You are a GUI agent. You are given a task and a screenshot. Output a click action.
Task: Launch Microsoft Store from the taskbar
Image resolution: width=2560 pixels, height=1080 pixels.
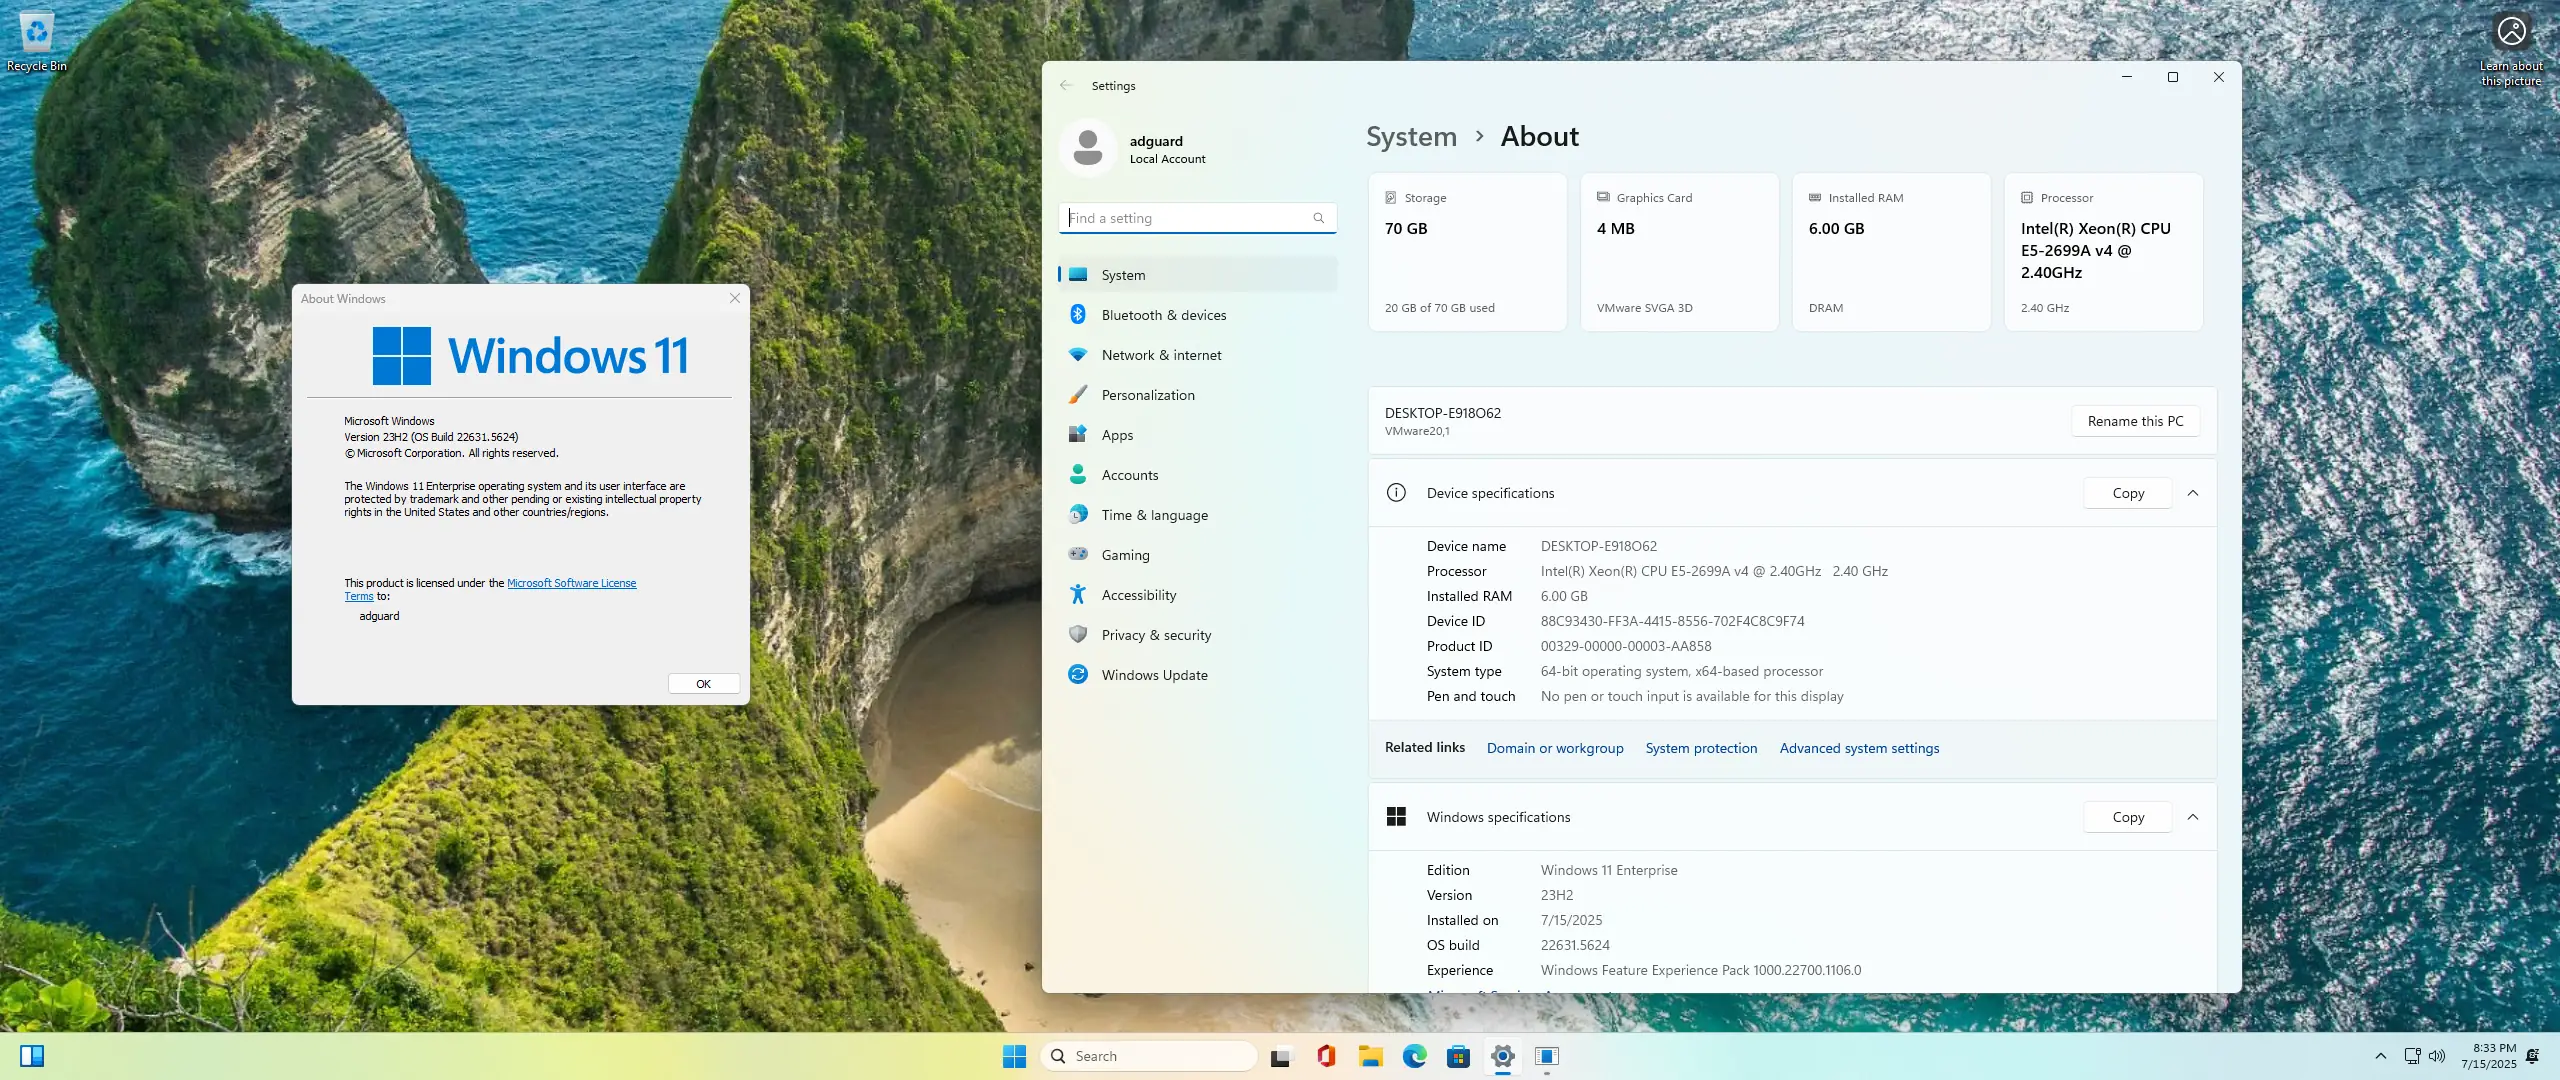tap(1459, 1056)
